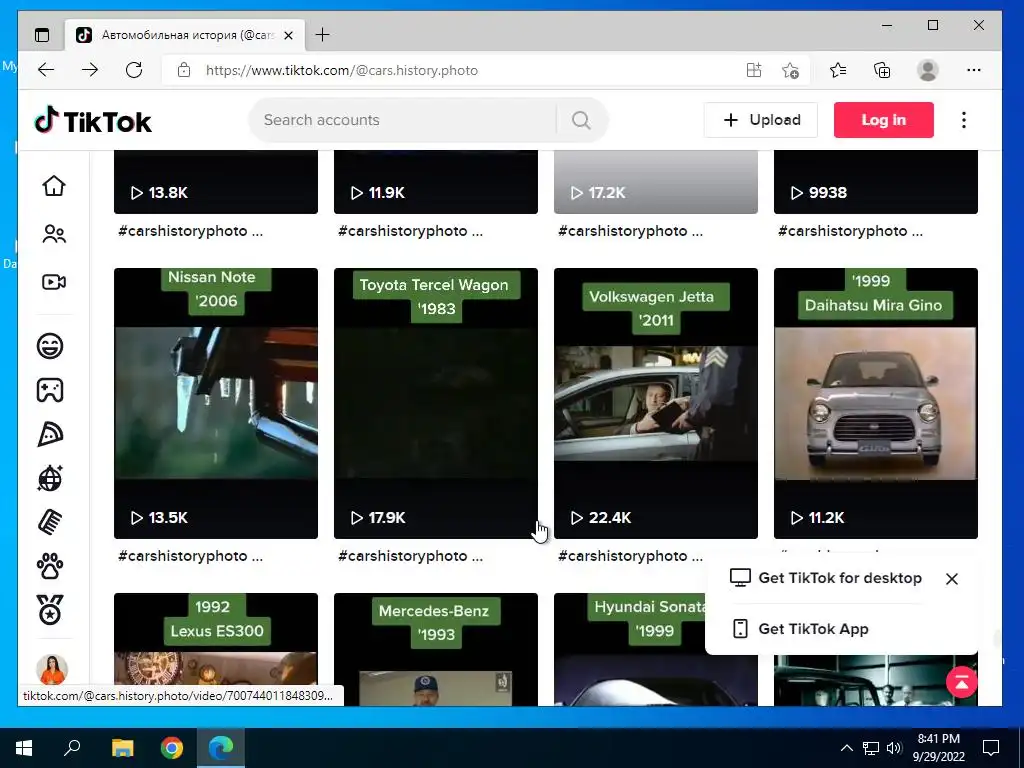Open TikTok home logo
The width and height of the screenshot is (1024, 768).
point(92,121)
